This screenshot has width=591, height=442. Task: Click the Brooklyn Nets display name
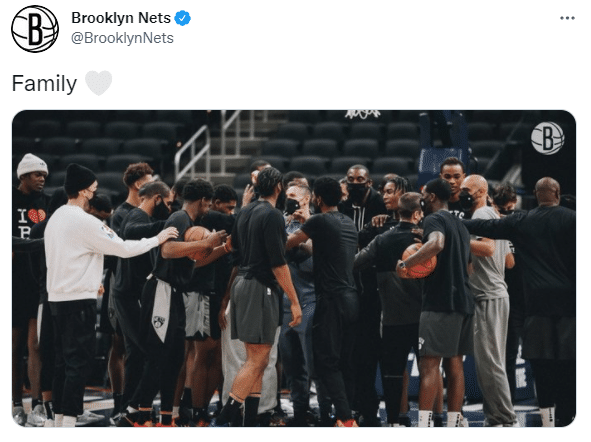pos(121,18)
